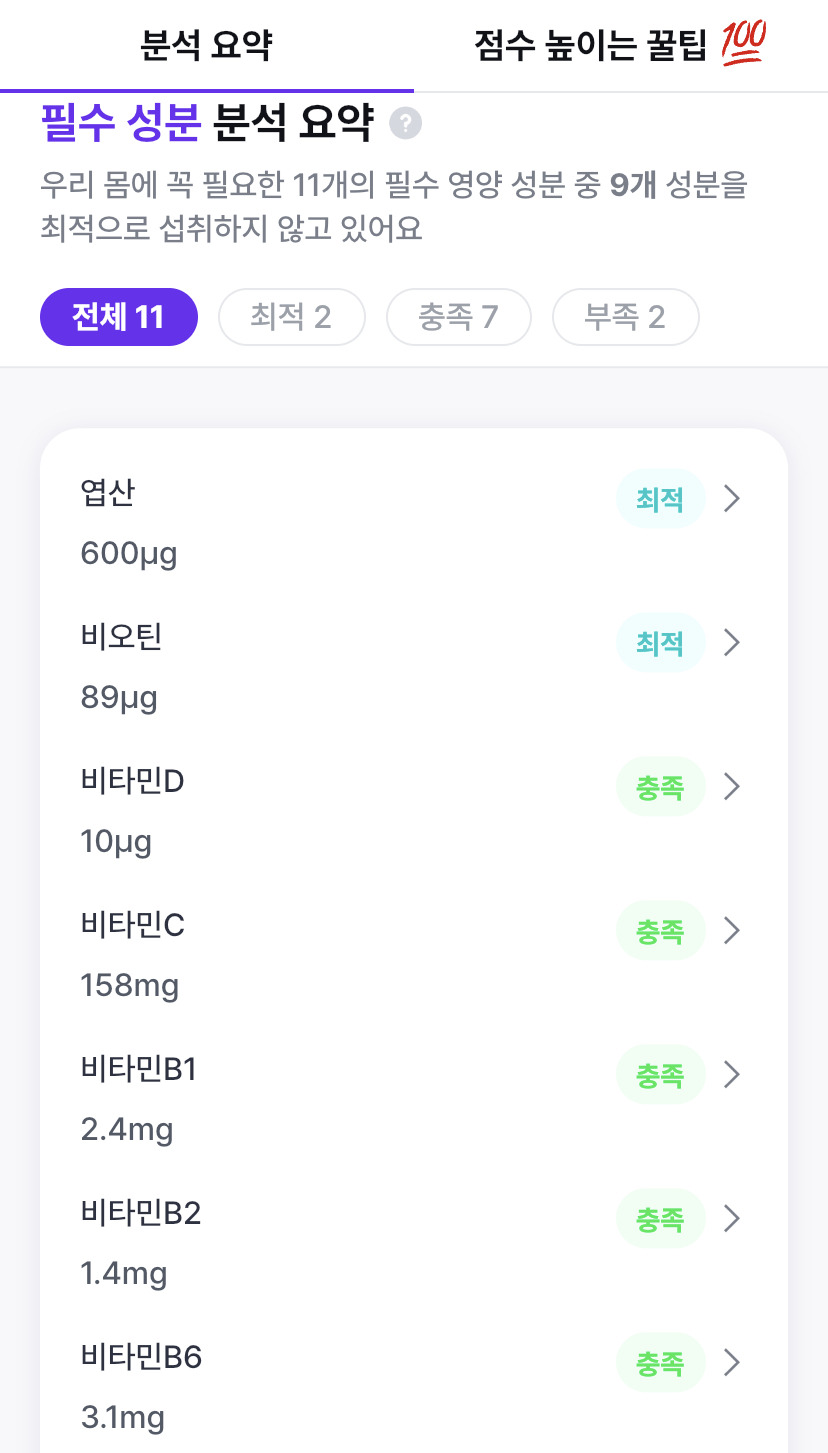This screenshot has height=1453, width=828.
Task: Open 점수 높이는 꿀팁 tab
Action: point(621,45)
